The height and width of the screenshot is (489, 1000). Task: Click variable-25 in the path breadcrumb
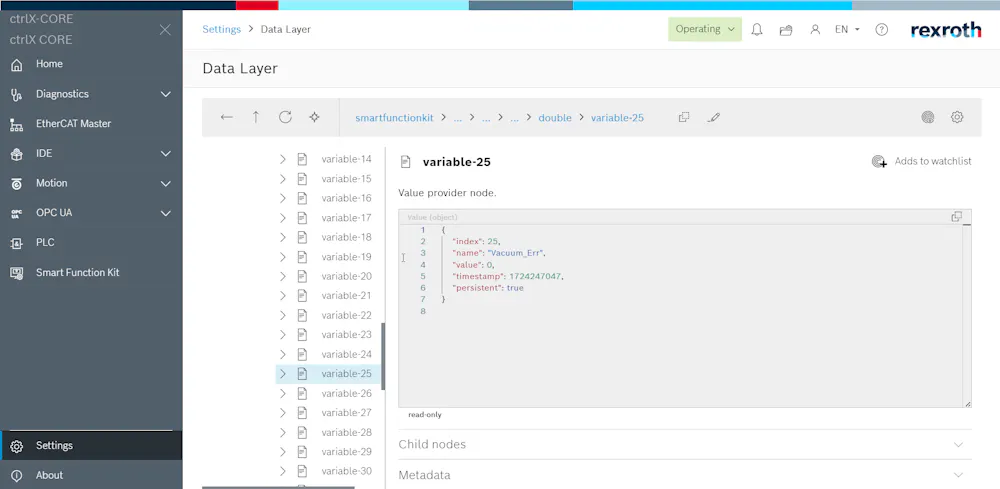617,118
